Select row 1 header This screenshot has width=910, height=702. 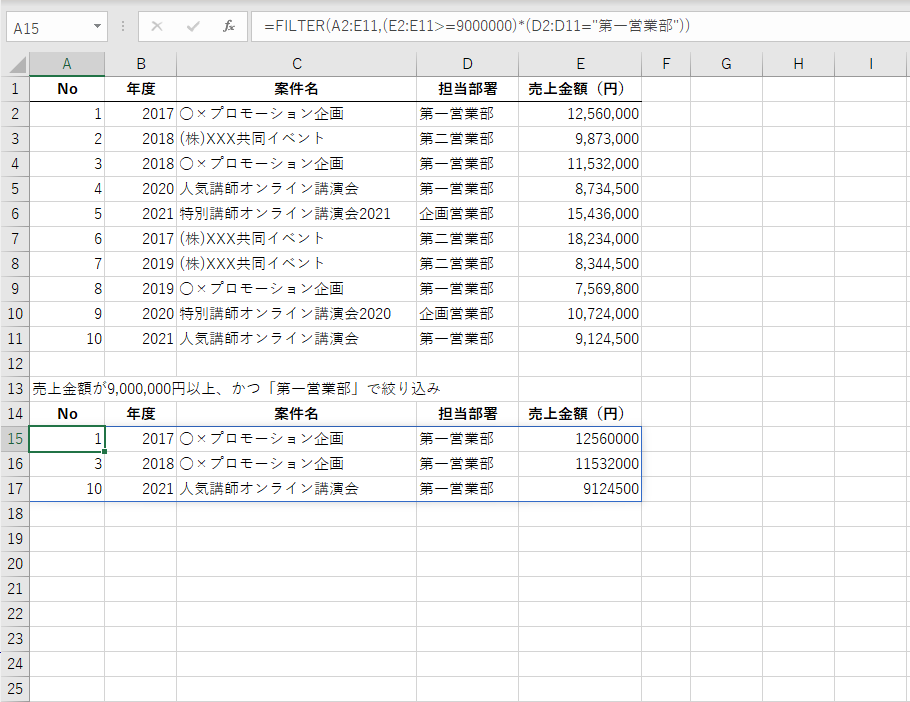tap(14, 88)
